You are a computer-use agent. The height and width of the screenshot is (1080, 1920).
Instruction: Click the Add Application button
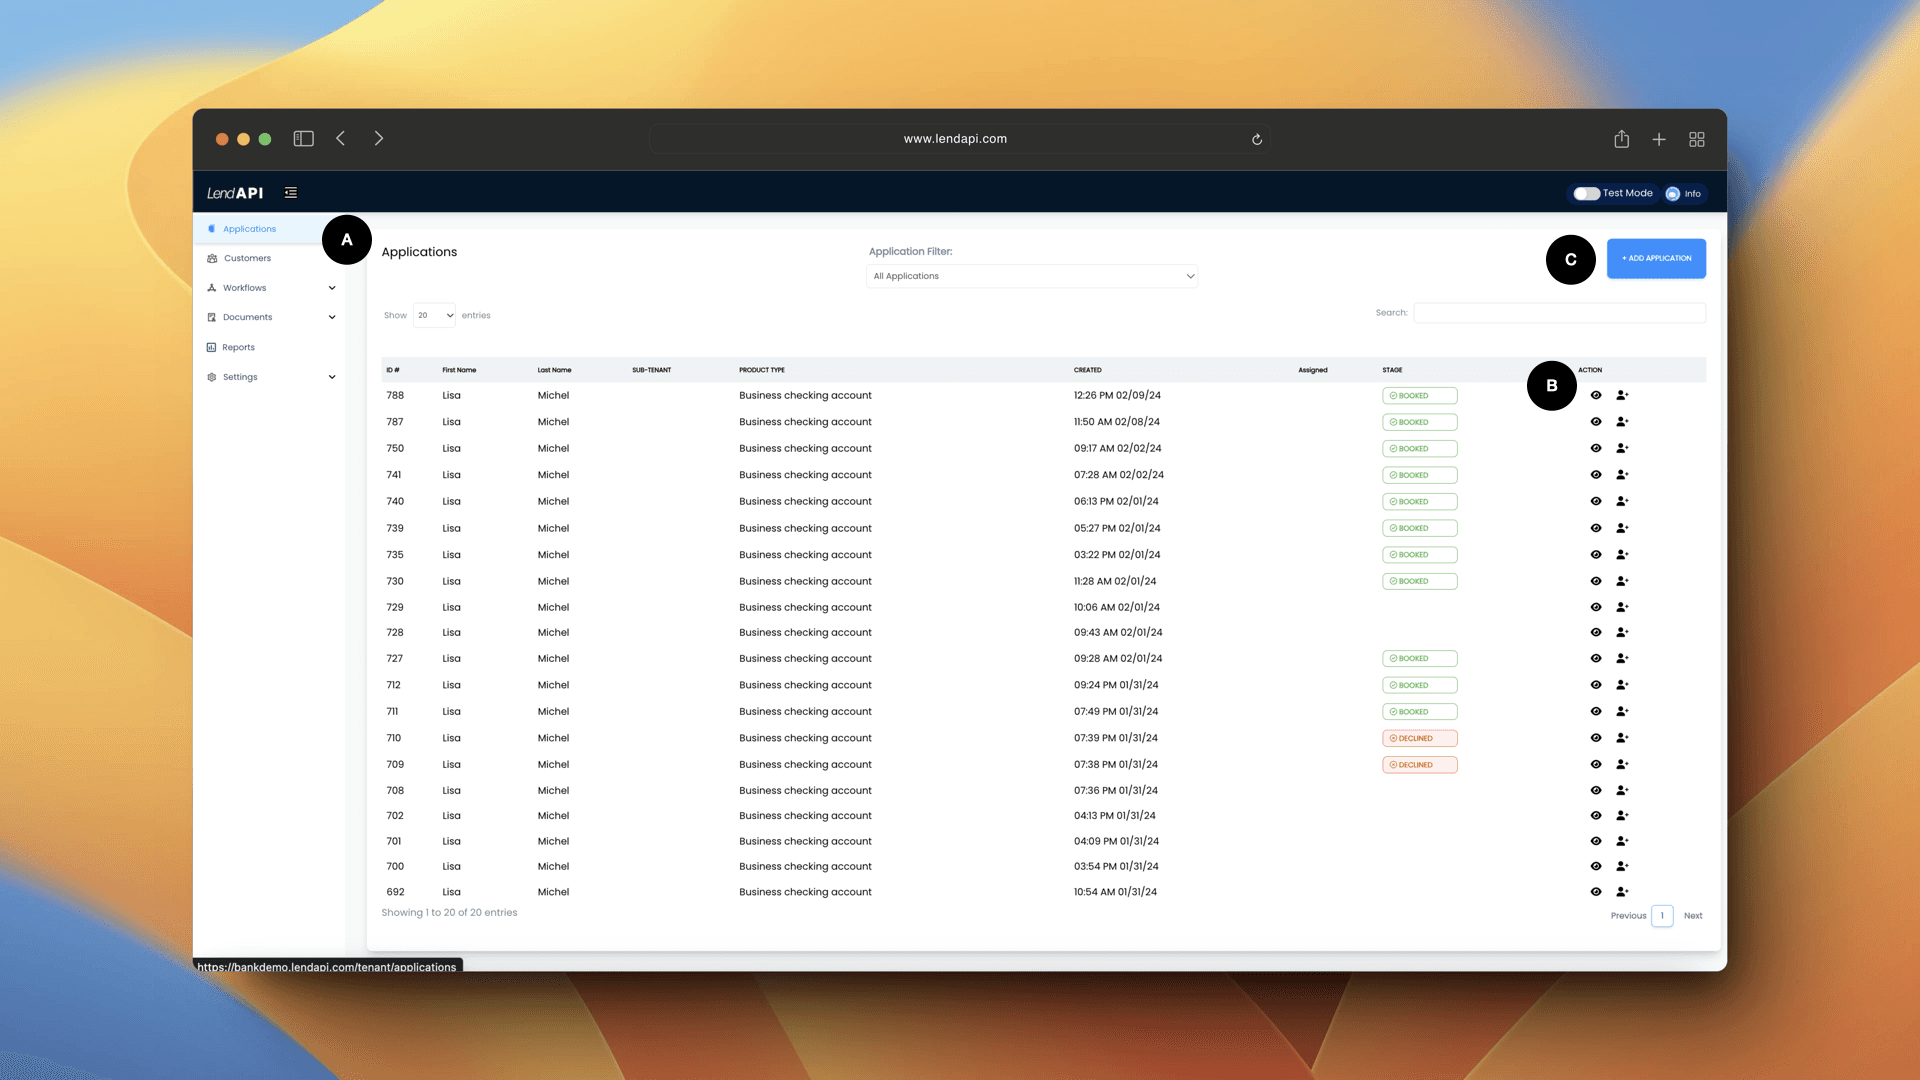point(1656,258)
